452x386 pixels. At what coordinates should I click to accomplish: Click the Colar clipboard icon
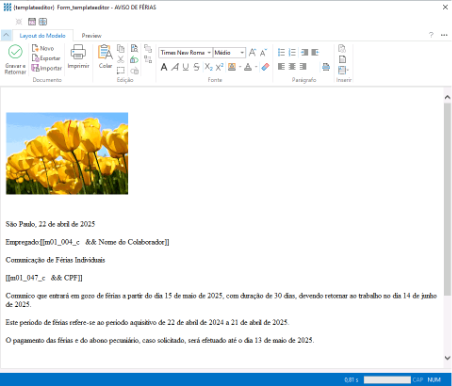click(x=105, y=52)
